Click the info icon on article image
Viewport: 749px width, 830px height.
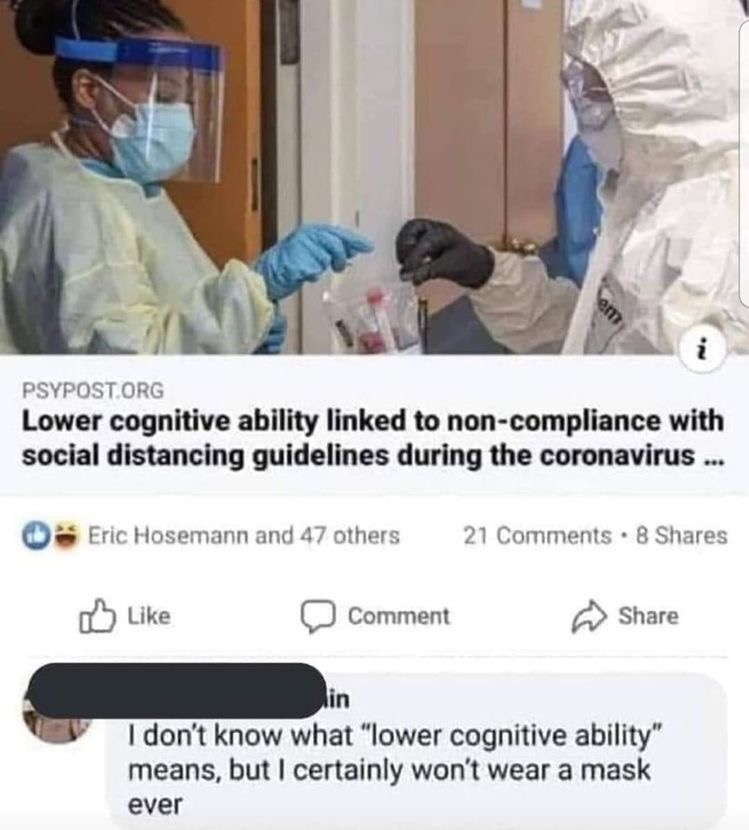click(702, 350)
